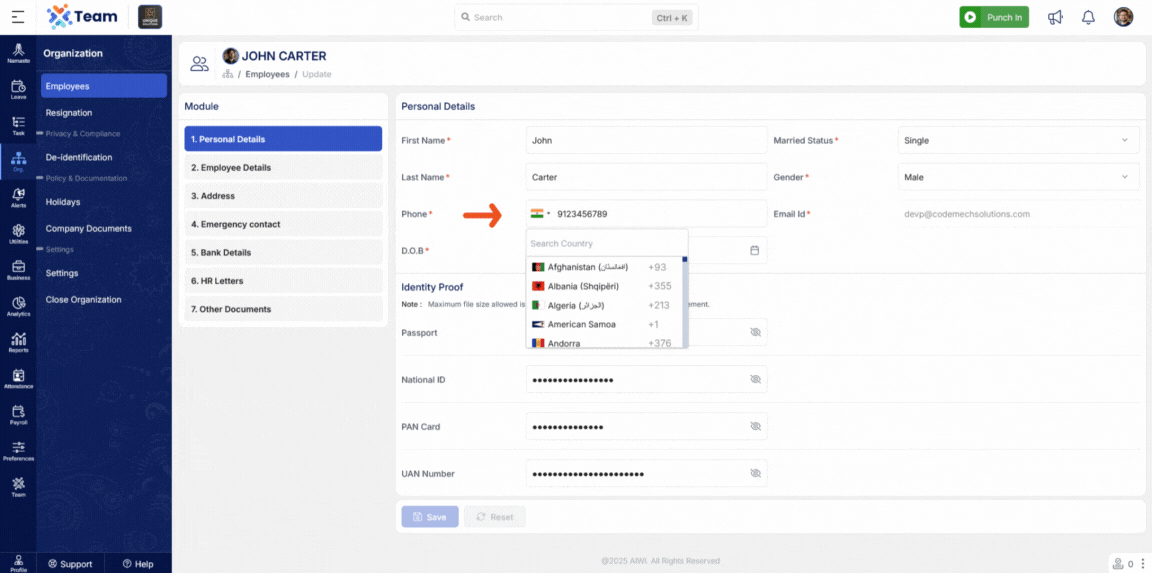Click the announcements megaphone icon

pos(1055,17)
